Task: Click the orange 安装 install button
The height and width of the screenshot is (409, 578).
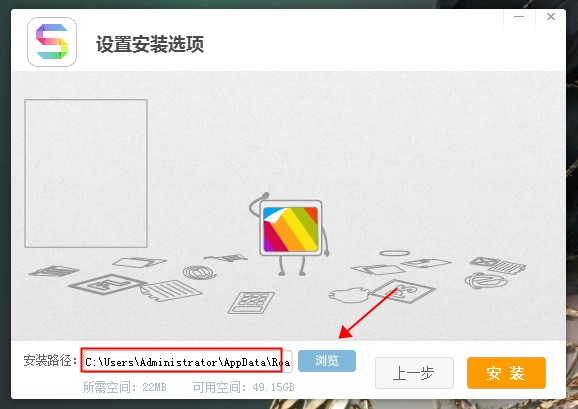Action: [506, 373]
